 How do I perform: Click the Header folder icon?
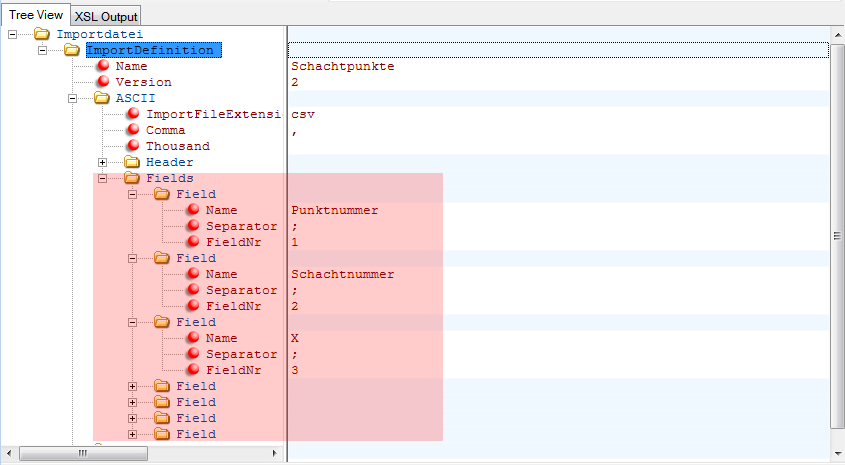pyautogui.click(x=132, y=162)
